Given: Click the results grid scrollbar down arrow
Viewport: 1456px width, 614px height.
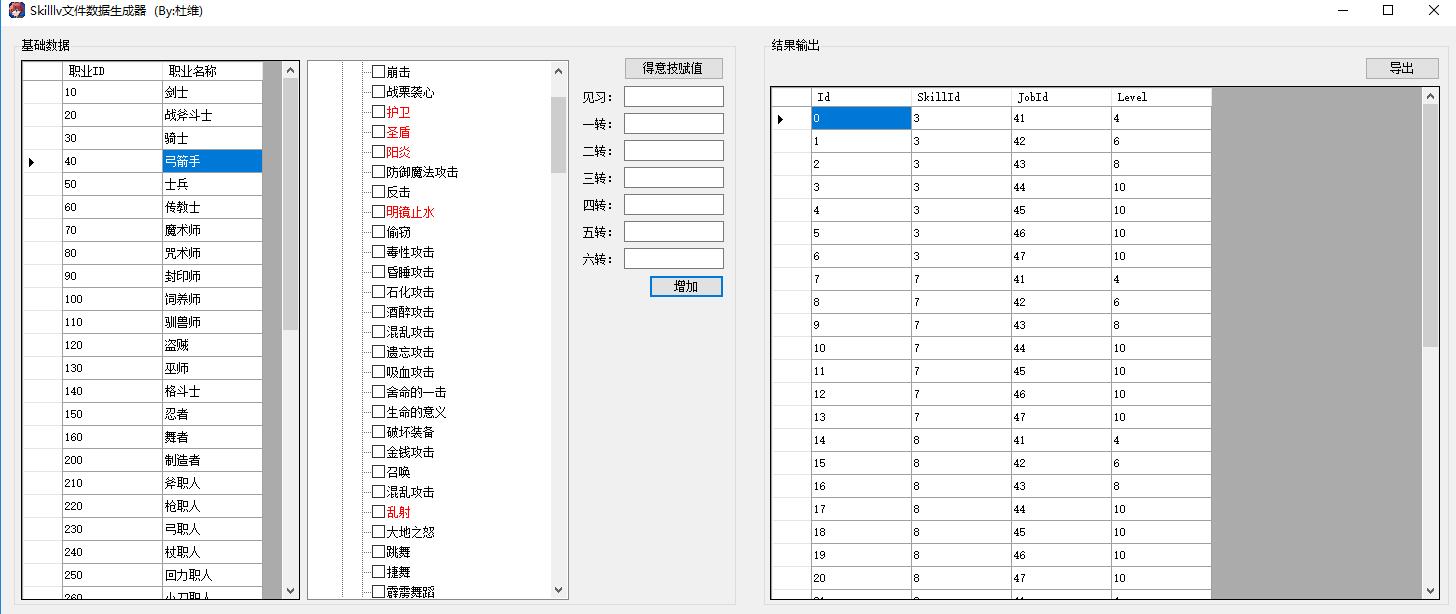Looking at the screenshot, I should (x=1430, y=590).
